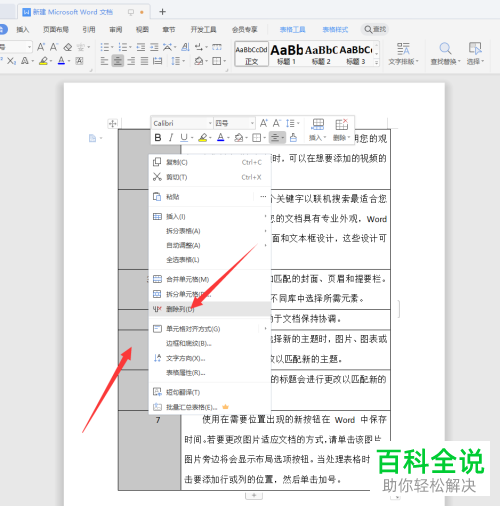This screenshot has width=500, height=506.
Task: Expand 插入(I) submenu in context menu
Action: 209,217
